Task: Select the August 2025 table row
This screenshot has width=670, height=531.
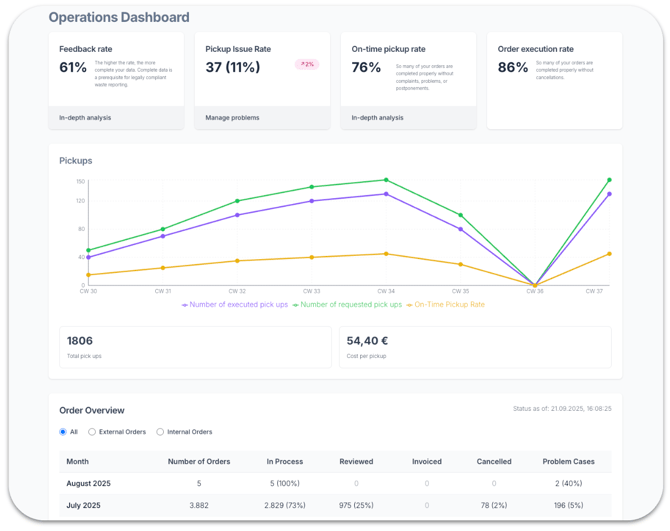Action: pyautogui.click(x=88, y=483)
